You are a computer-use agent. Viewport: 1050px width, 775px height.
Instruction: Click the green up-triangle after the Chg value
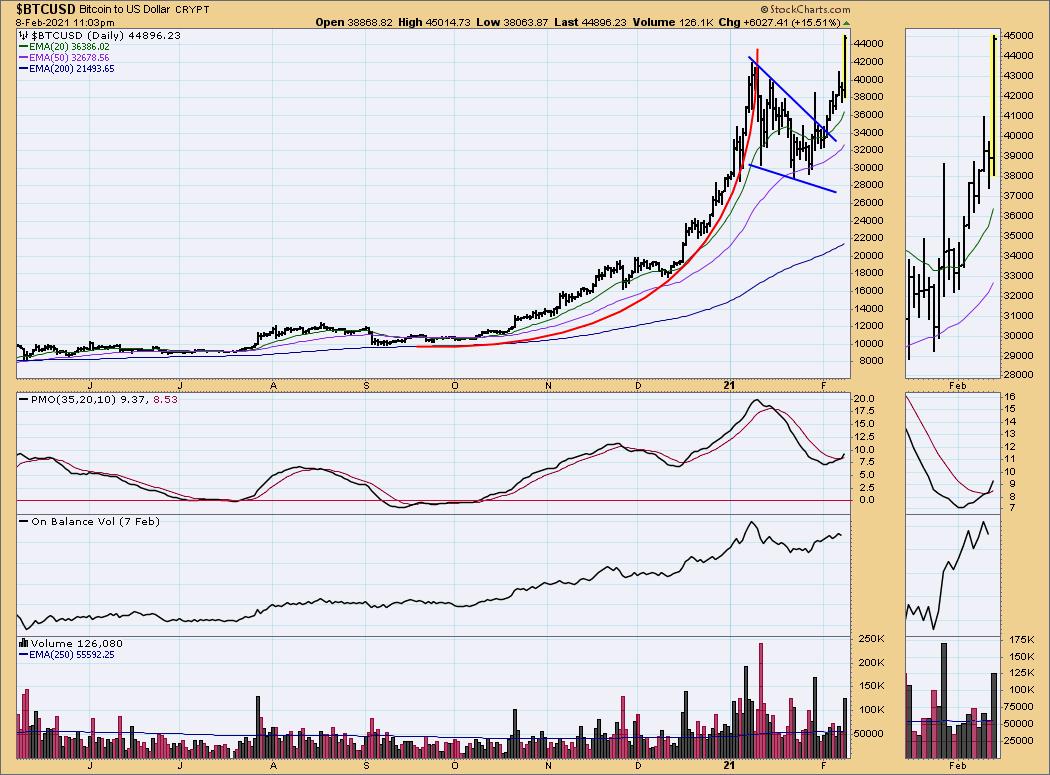click(x=846, y=23)
